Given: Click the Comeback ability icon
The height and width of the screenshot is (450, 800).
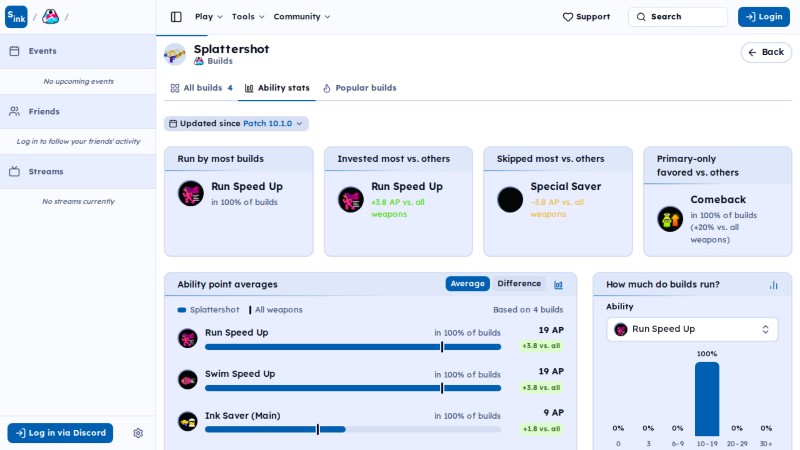Looking at the screenshot, I should 670,219.
